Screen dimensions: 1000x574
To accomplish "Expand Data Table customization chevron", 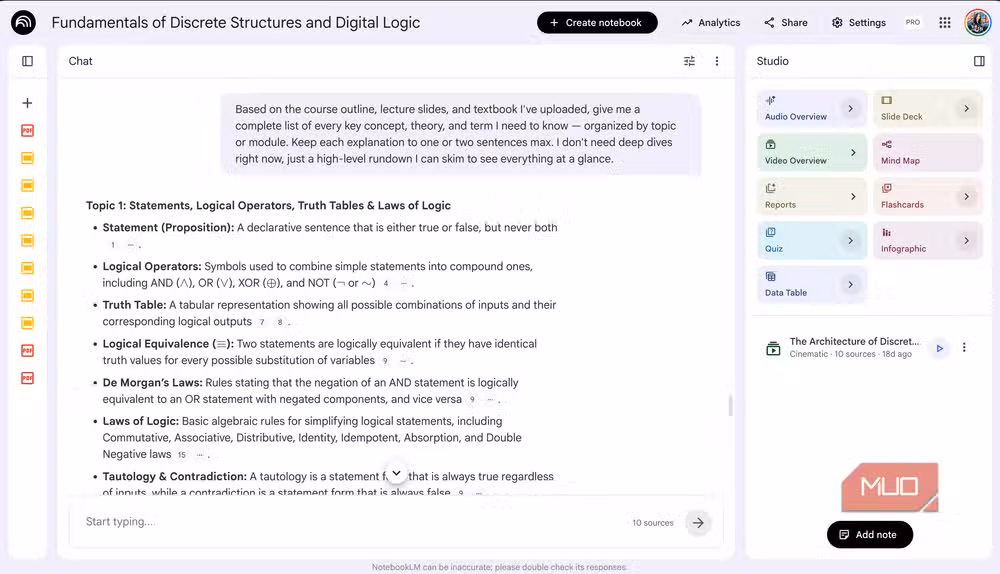I will pos(850,284).
